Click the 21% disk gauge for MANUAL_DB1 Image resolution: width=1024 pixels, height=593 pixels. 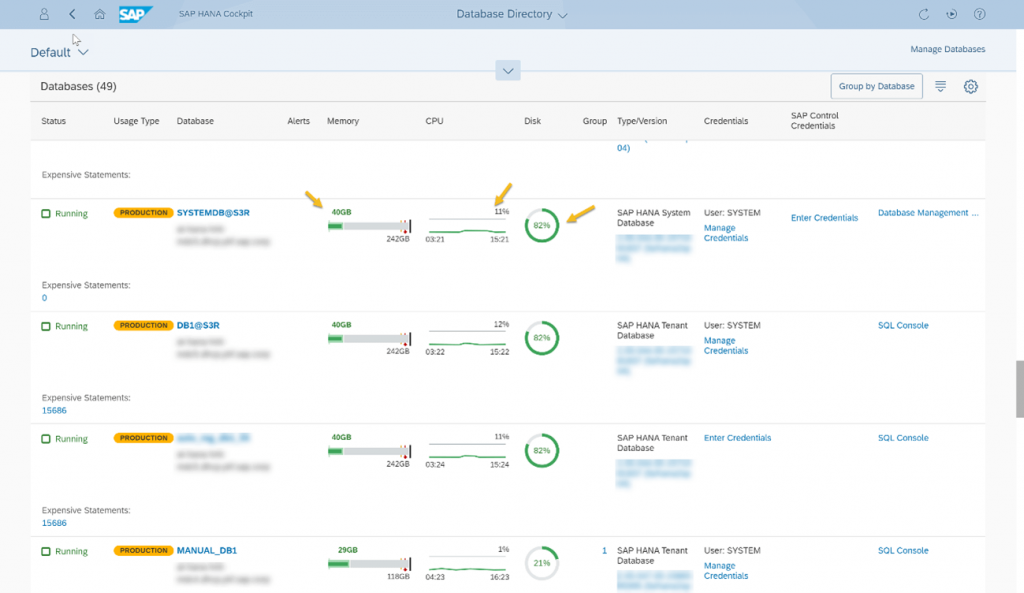[x=541, y=563]
